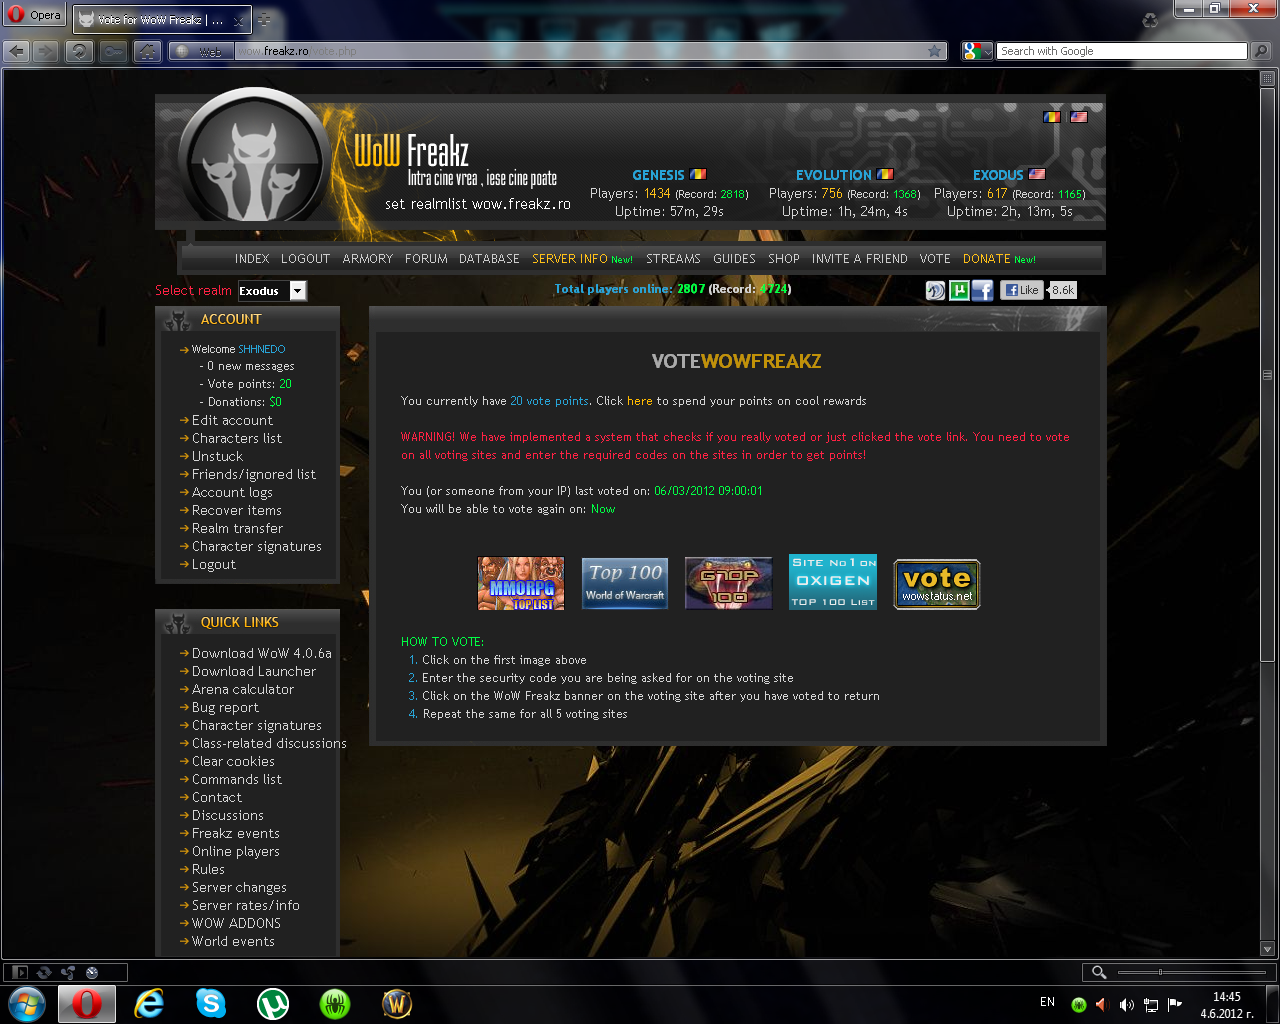Click Opera Link sync icon in status bar

click(44, 972)
